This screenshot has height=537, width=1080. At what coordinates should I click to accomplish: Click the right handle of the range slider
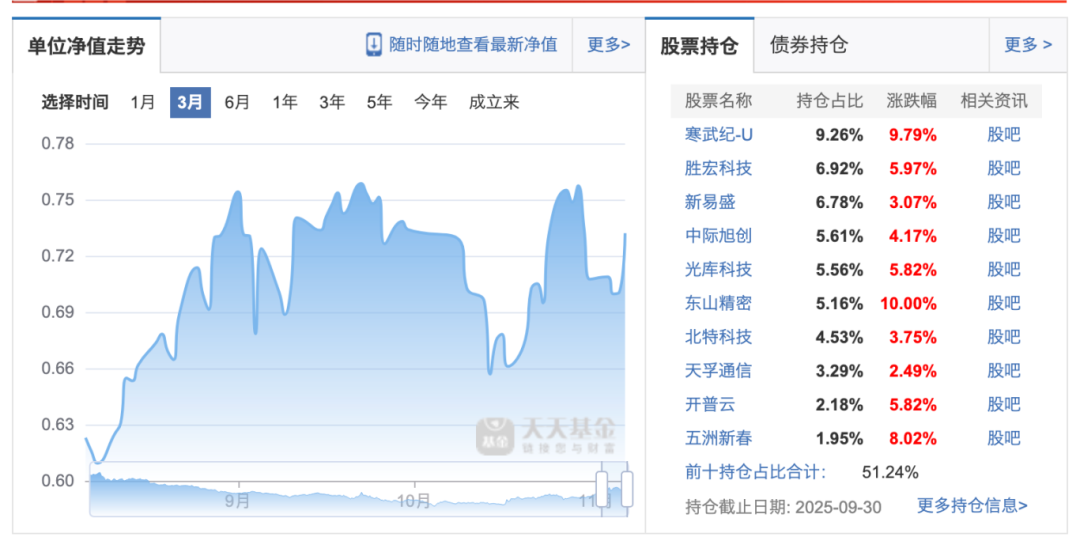coord(627,489)
